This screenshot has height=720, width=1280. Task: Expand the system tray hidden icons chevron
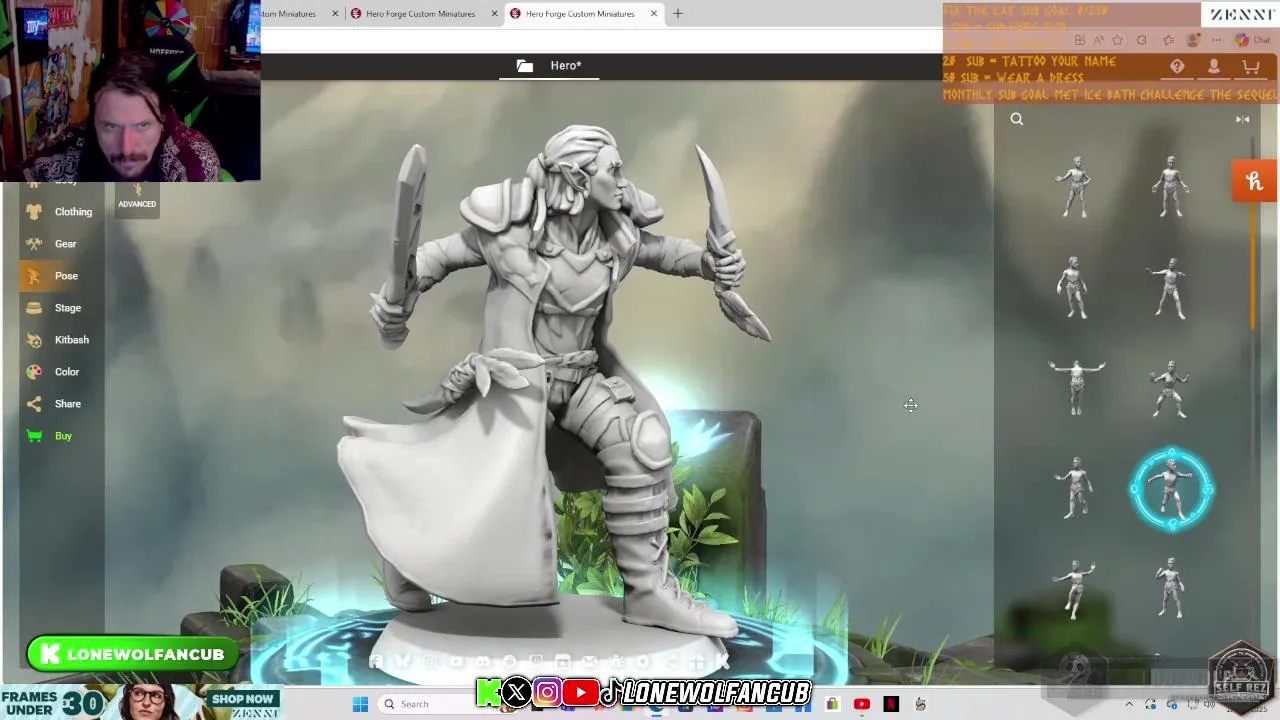pos(1129,705)
